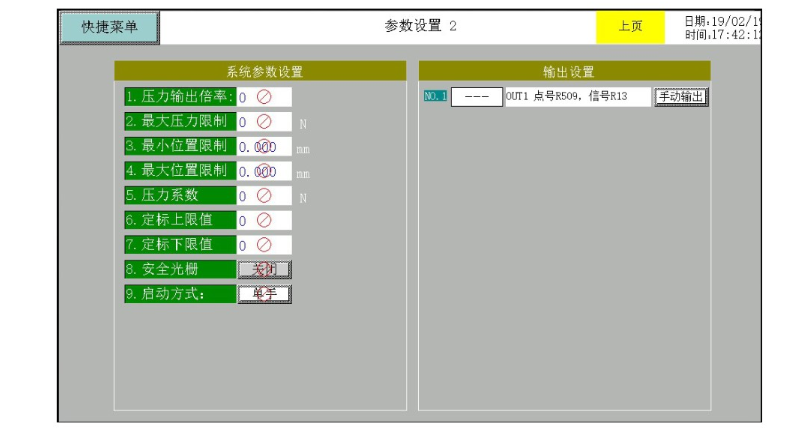Image resolution: width=806 pixels, height=433 pixels.
Task: Click the 最小位置限制 value field
Action: (264, 146)
